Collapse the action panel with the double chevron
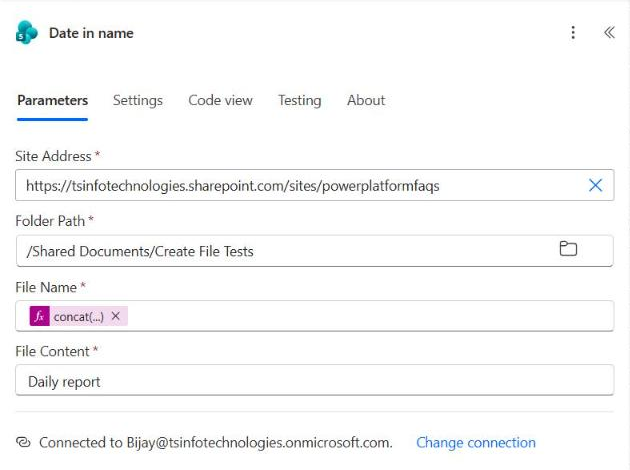630x470 pixels. tap(609, 33)
